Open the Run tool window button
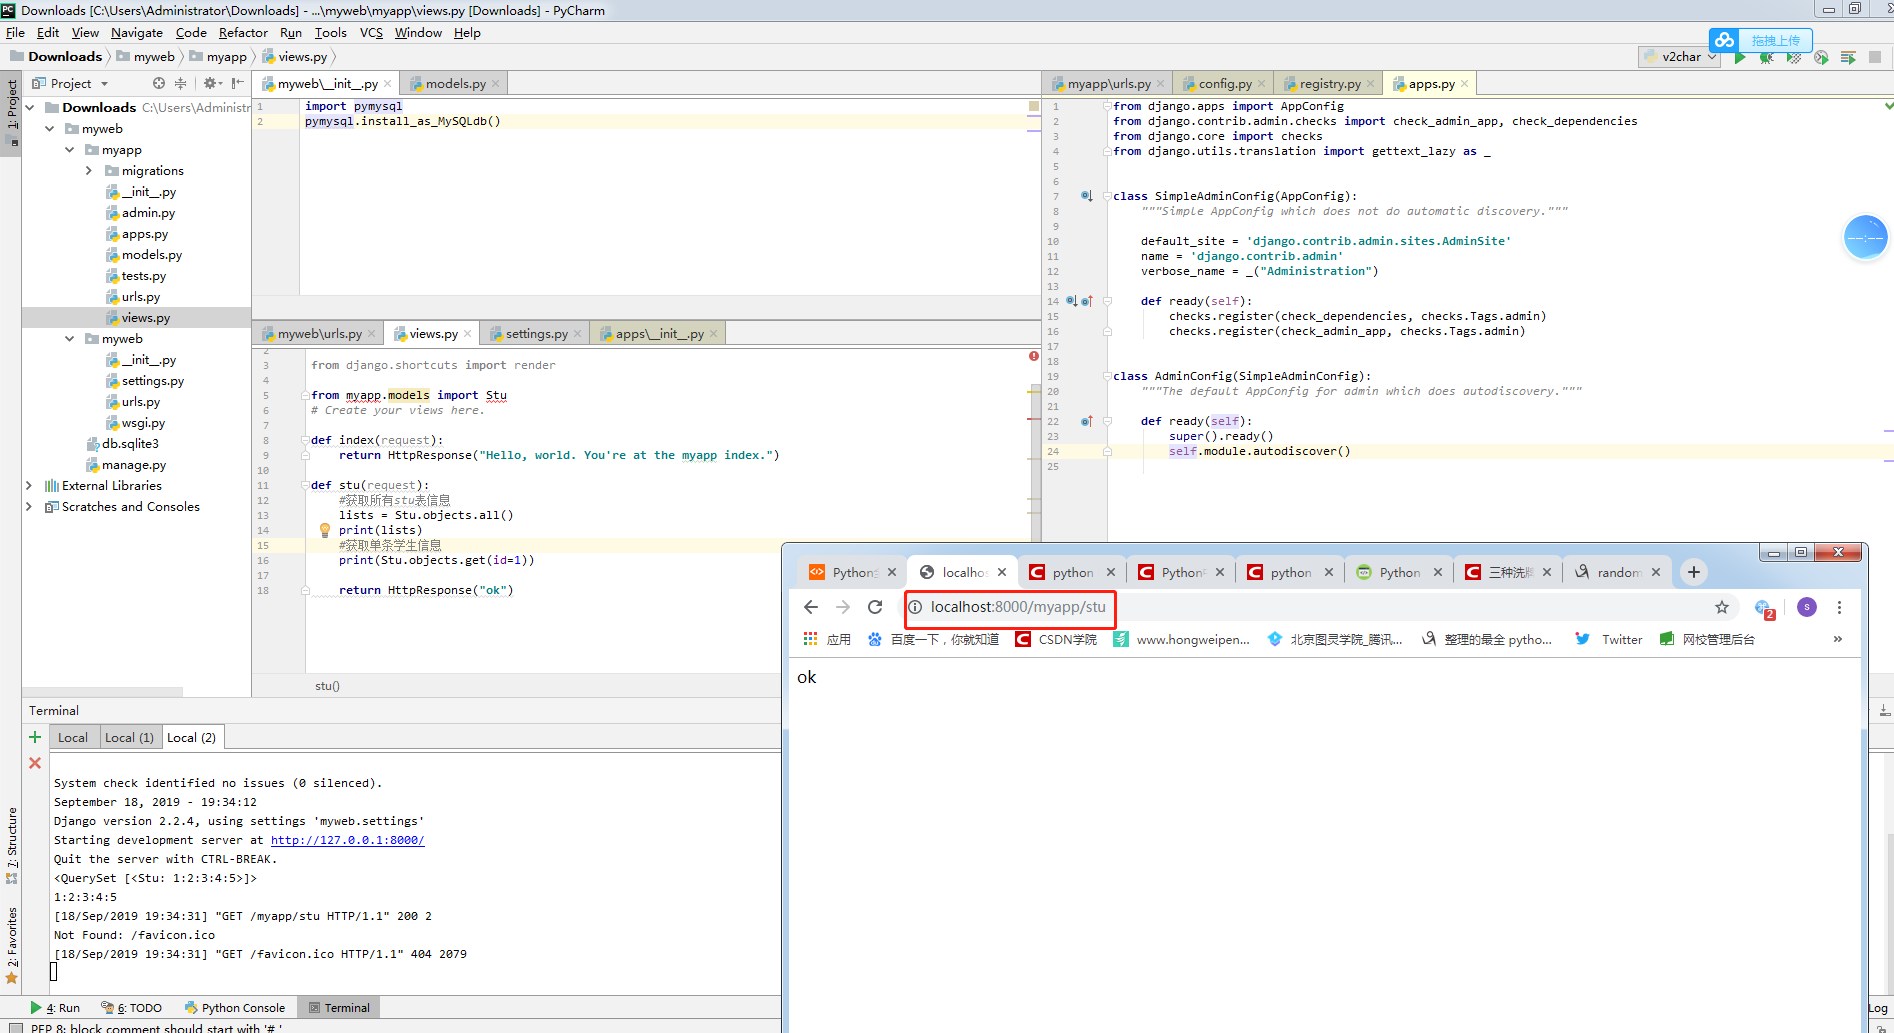Image resolution: width=1894 pixels, height=1033 pixels. [55, 1007]
